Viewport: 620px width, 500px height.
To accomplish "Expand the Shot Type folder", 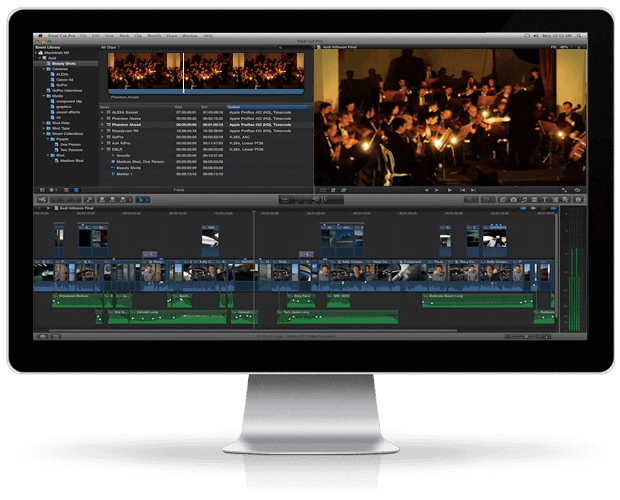I will pos(44,128).
